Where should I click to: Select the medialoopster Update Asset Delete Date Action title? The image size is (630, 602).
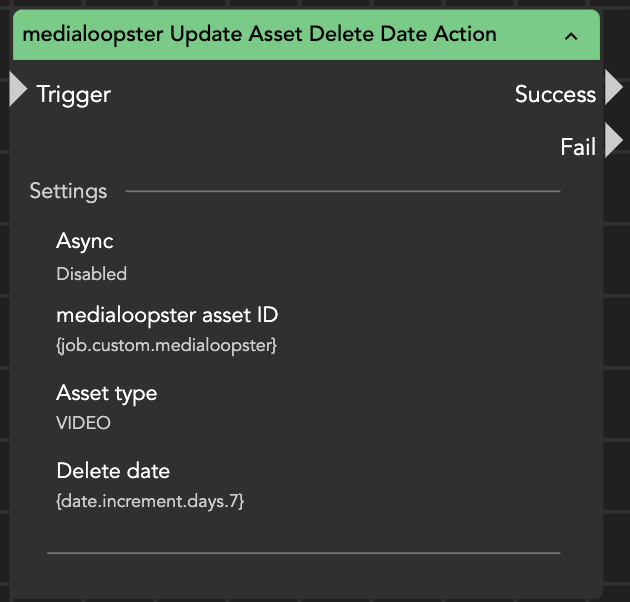[259, 34]
